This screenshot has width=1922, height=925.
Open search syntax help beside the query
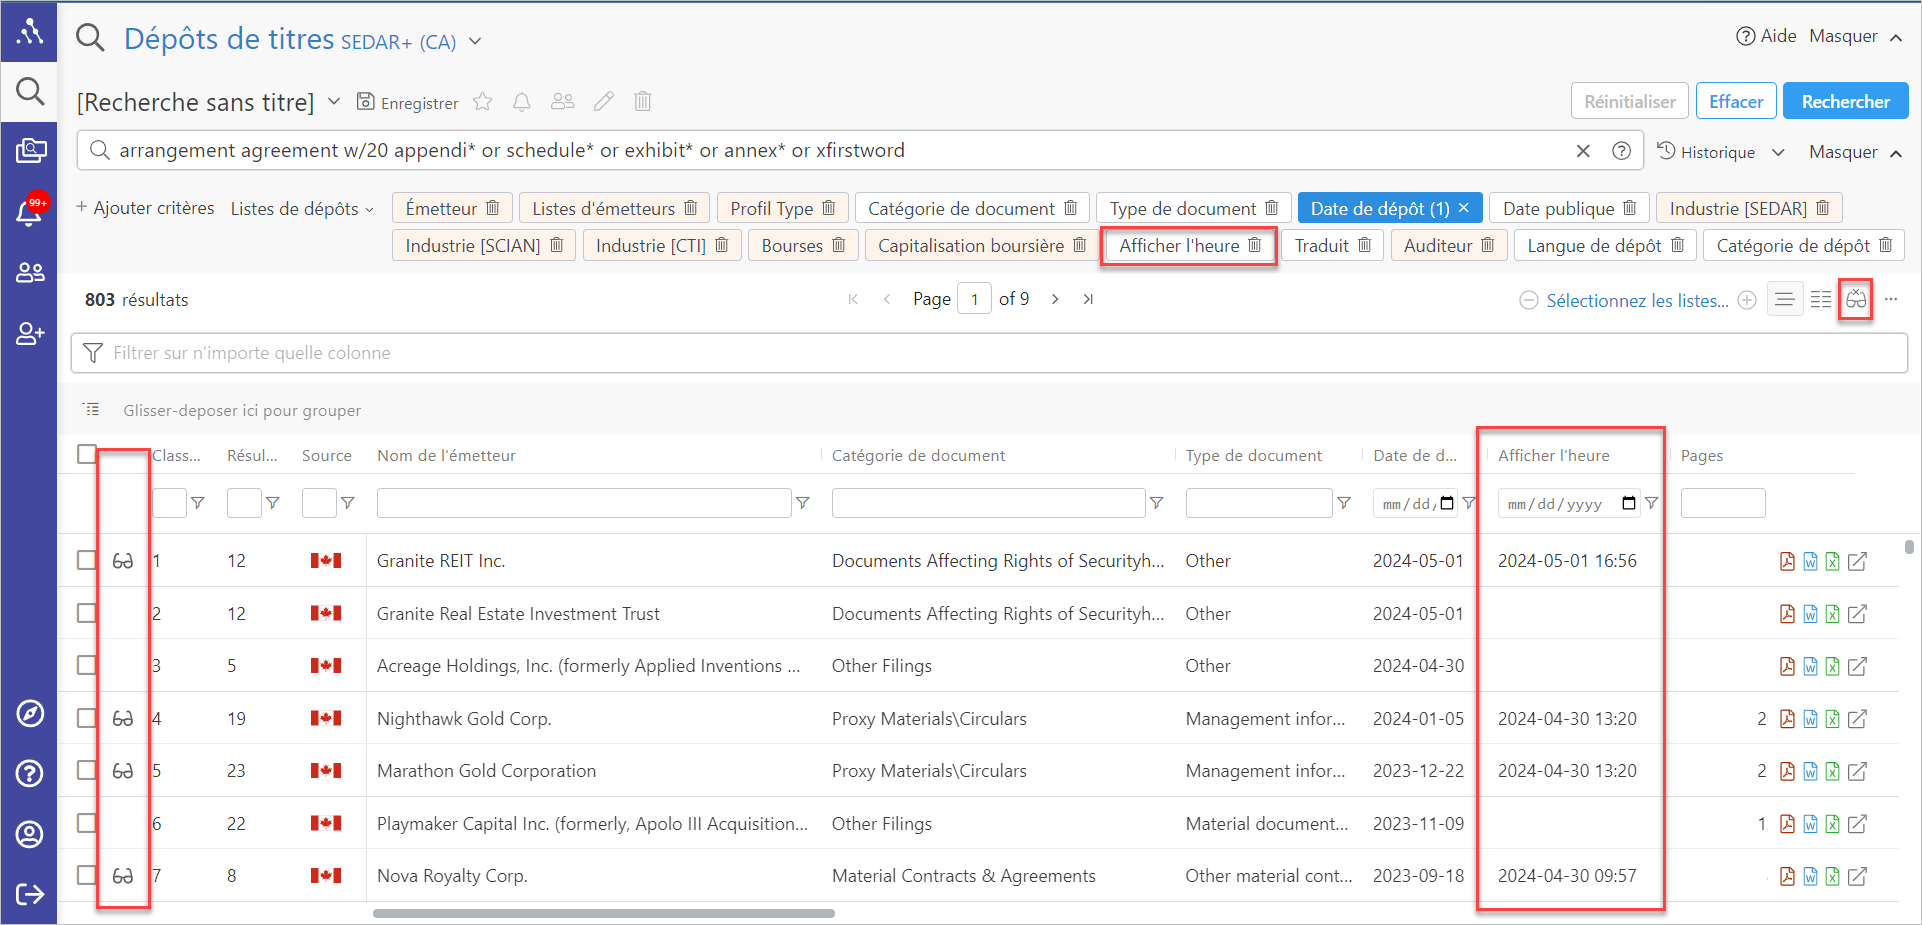(1621, 151)
